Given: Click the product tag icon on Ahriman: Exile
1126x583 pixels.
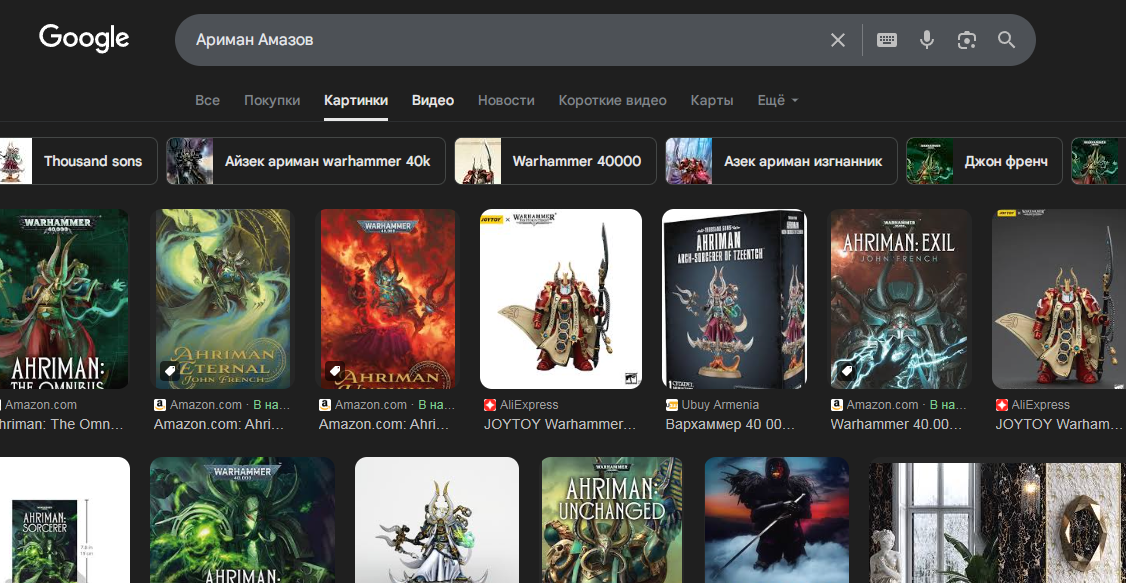Looking at the screenshot, I should pyautogui.click(x=847, y=371).
